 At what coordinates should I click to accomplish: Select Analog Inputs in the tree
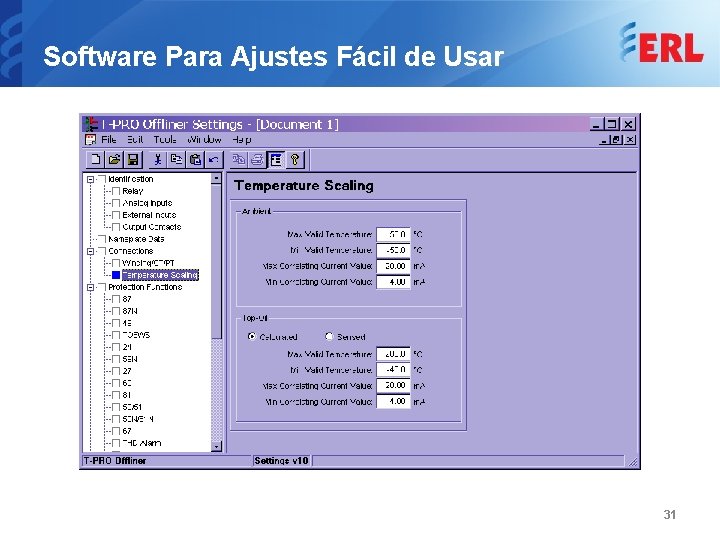[x=147, y=203]
